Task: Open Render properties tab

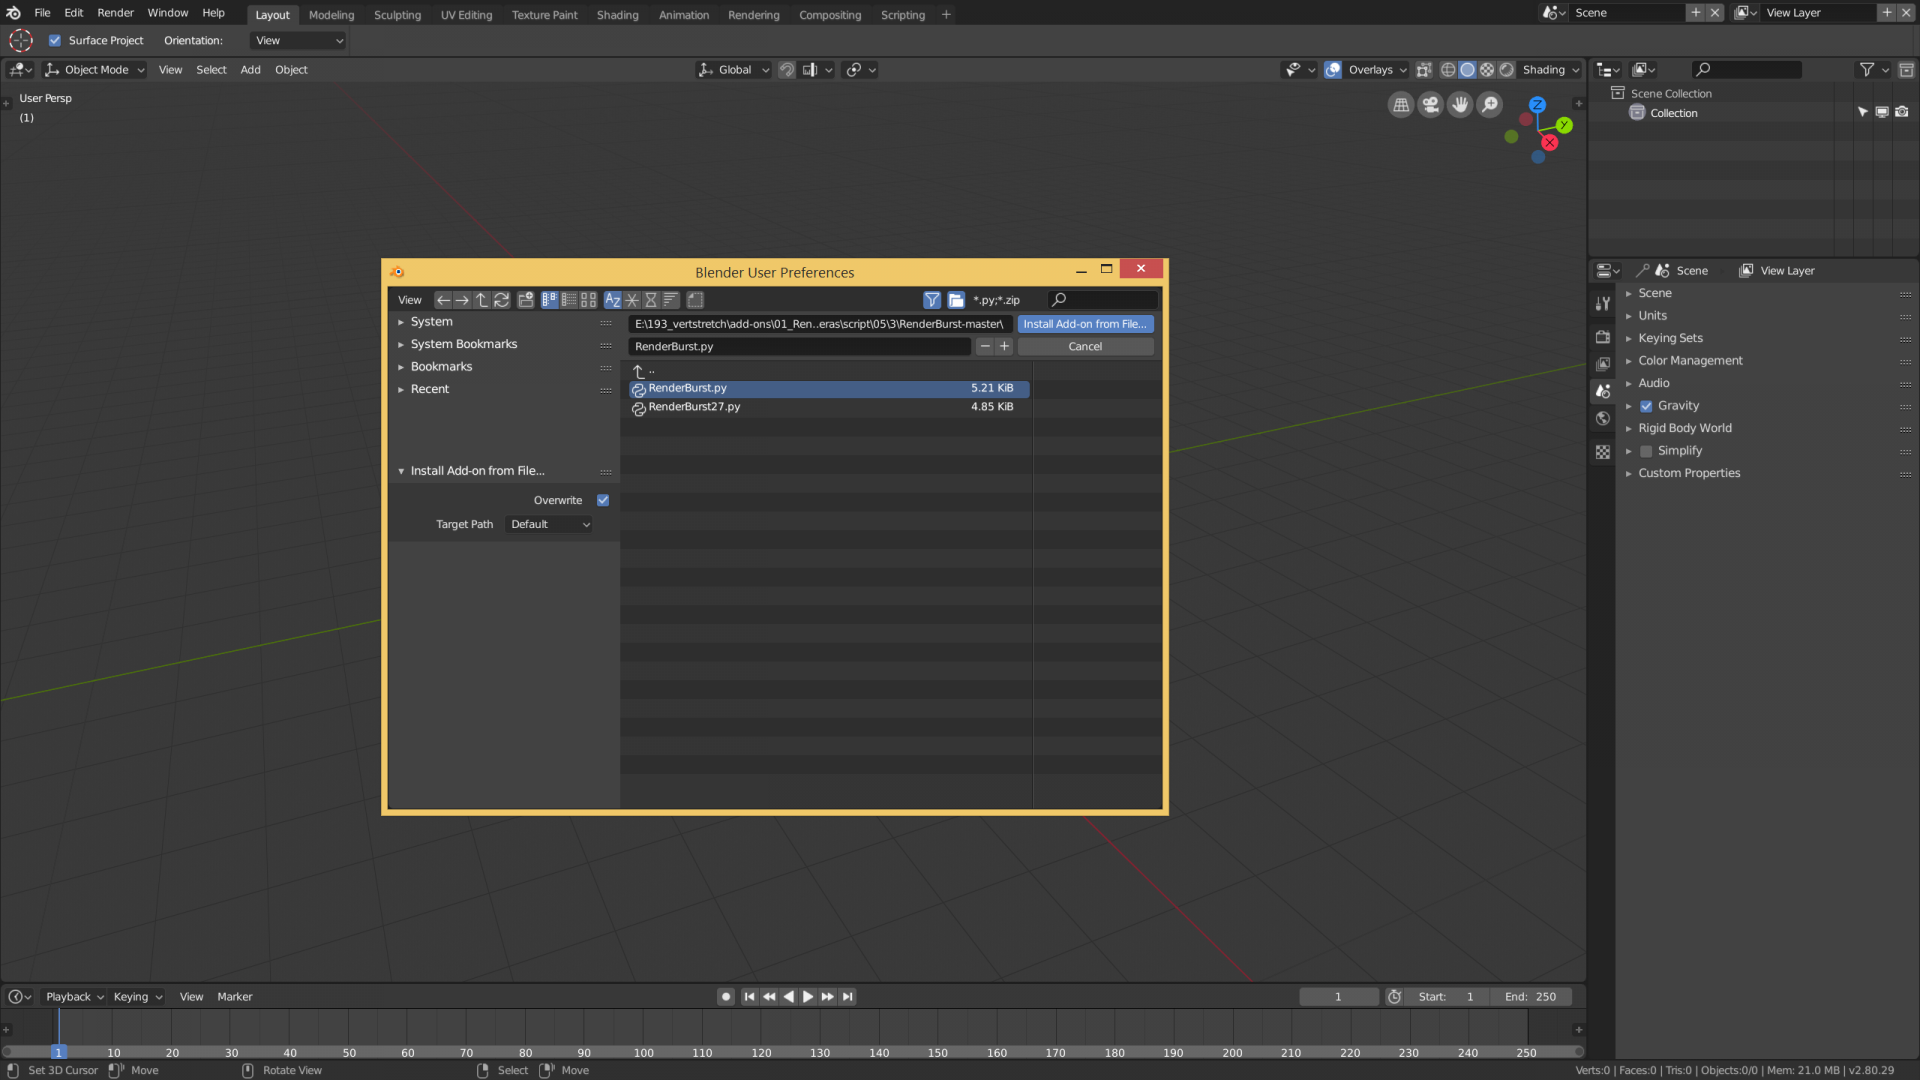Action: coord(1603,337)
